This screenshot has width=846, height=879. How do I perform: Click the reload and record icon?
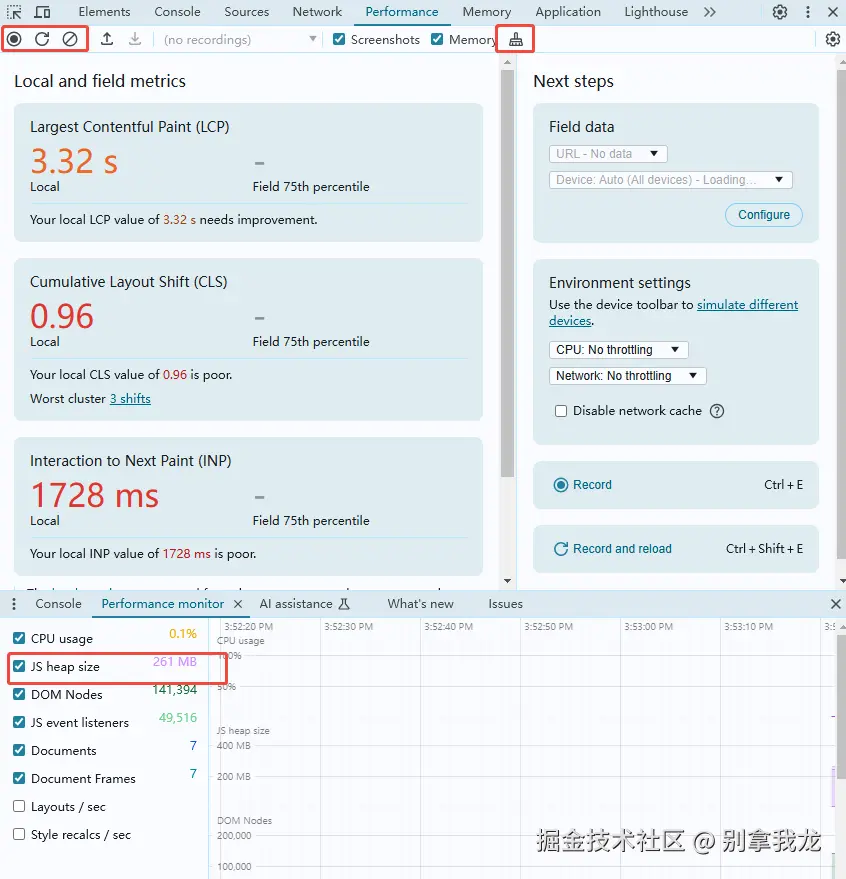42,39
